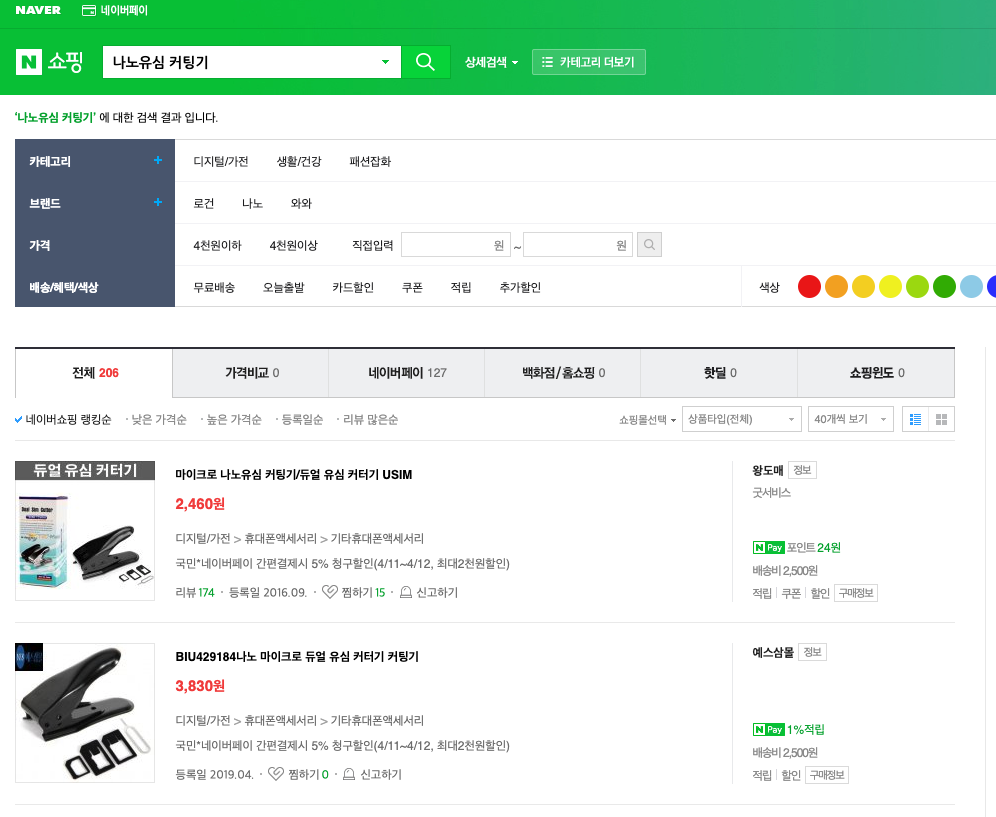
Task: Click the report bell icon for 2,460원 item
Action: tap(405, 593)
